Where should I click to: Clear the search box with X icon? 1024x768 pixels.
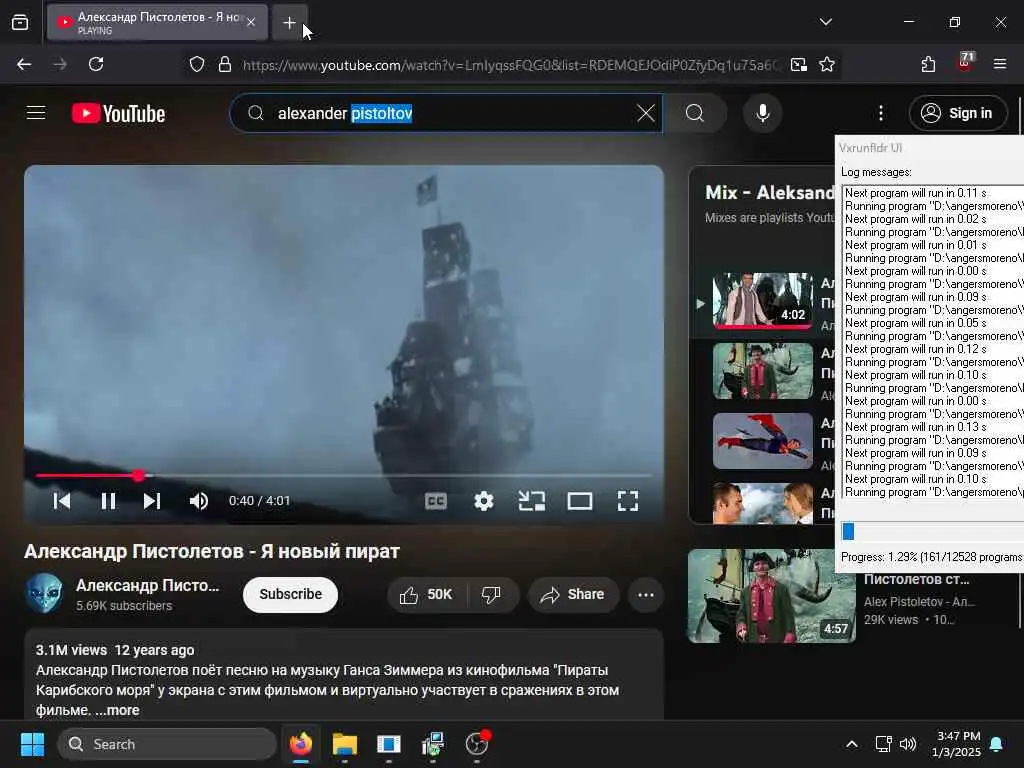(x=645, y=114)
